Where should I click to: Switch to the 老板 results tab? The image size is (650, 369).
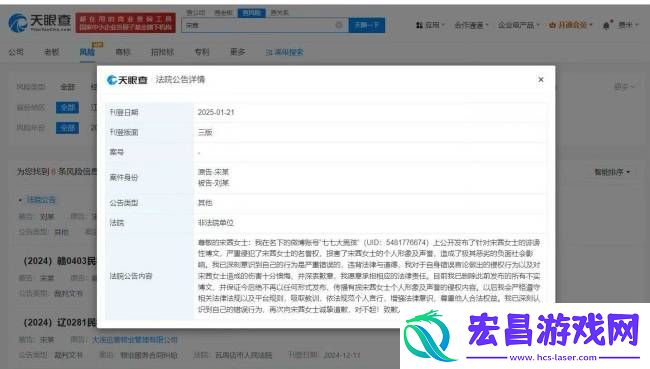[51, 52]
